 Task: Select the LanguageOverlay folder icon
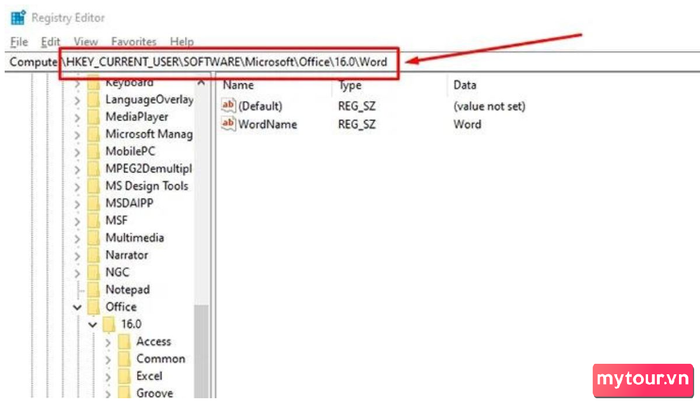click(94, 100)
